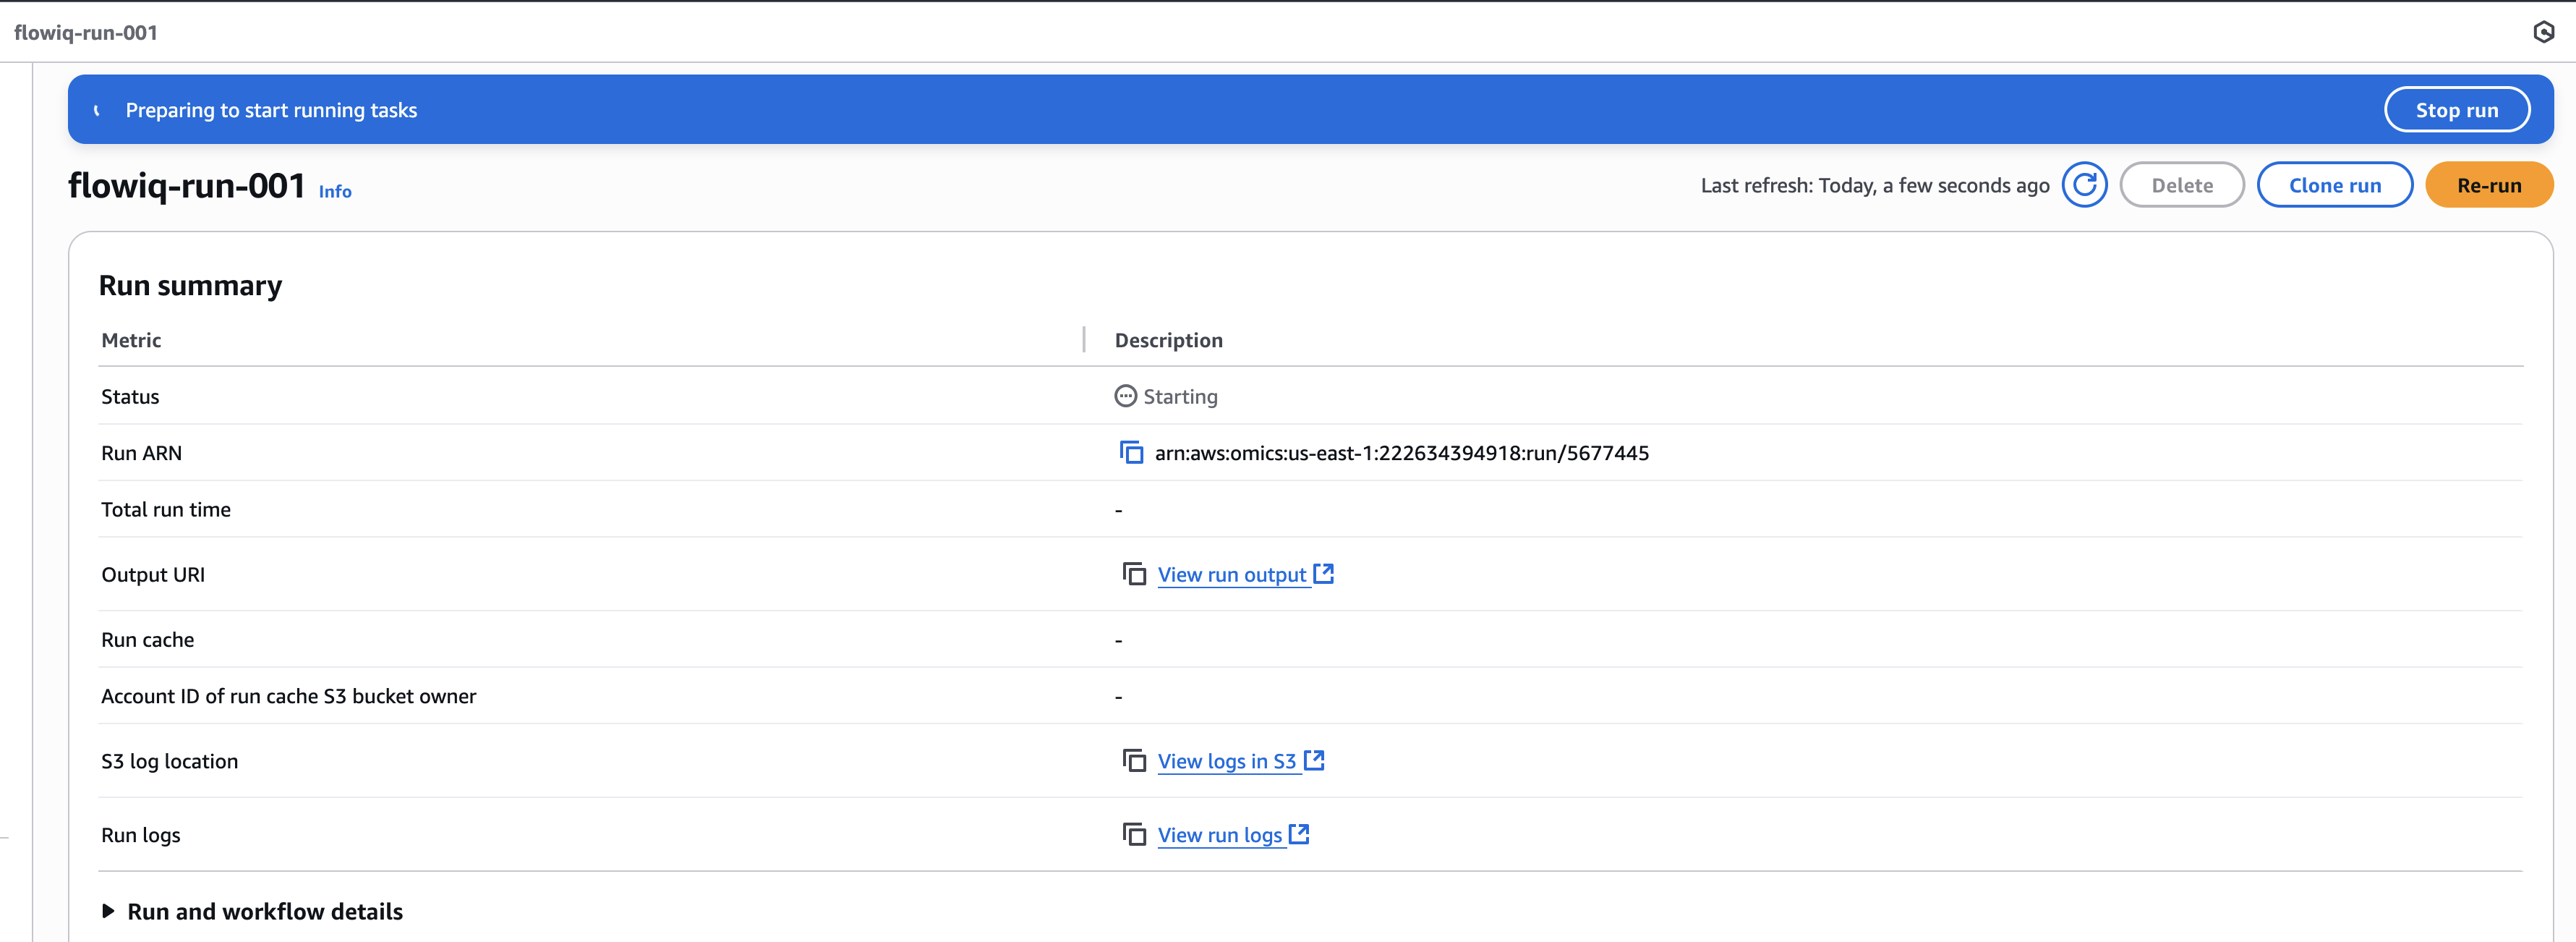Click the Starting status text
The image size is (2576, 942).
point(1180,397)
